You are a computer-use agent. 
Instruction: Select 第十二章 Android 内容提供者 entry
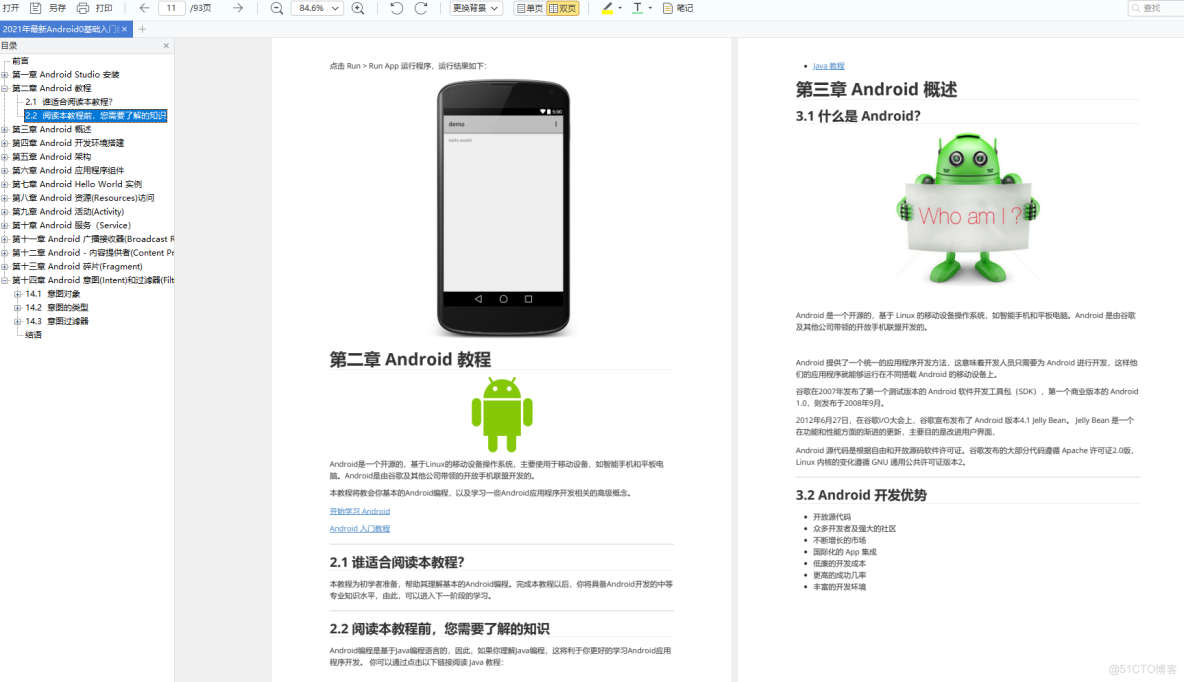pos(93,252)
